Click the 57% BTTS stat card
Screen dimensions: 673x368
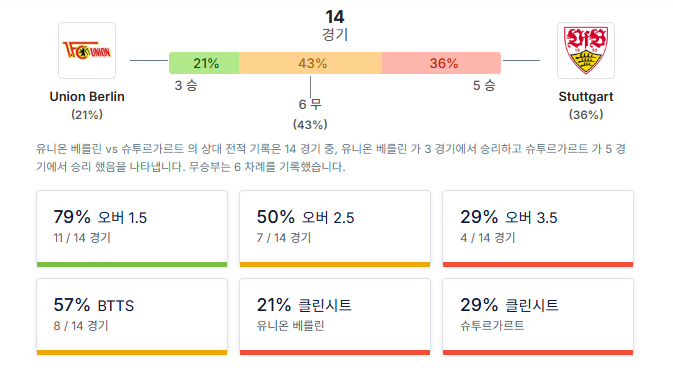coord(132,317)
